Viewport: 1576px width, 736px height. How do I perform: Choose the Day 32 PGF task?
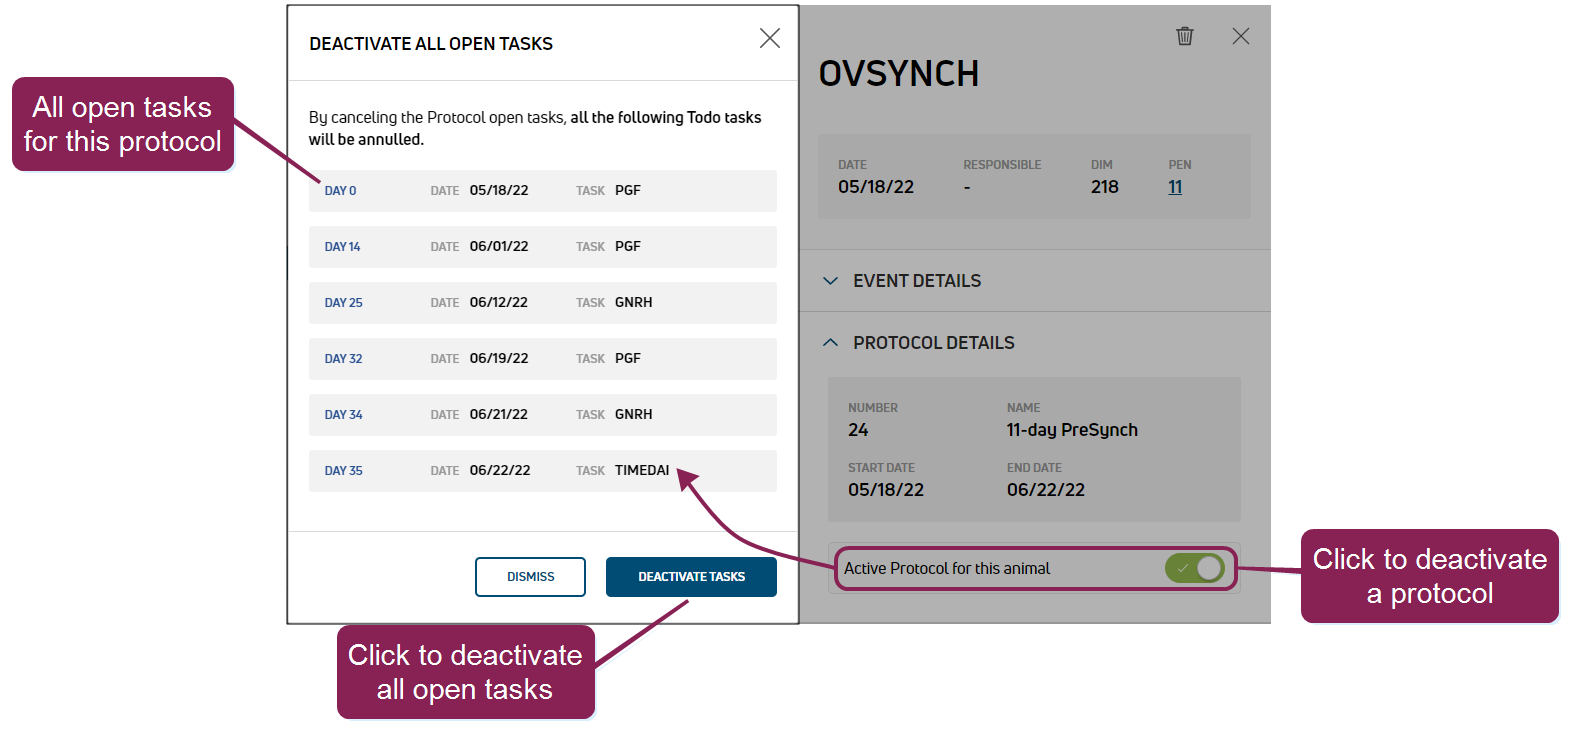point(542,359)
